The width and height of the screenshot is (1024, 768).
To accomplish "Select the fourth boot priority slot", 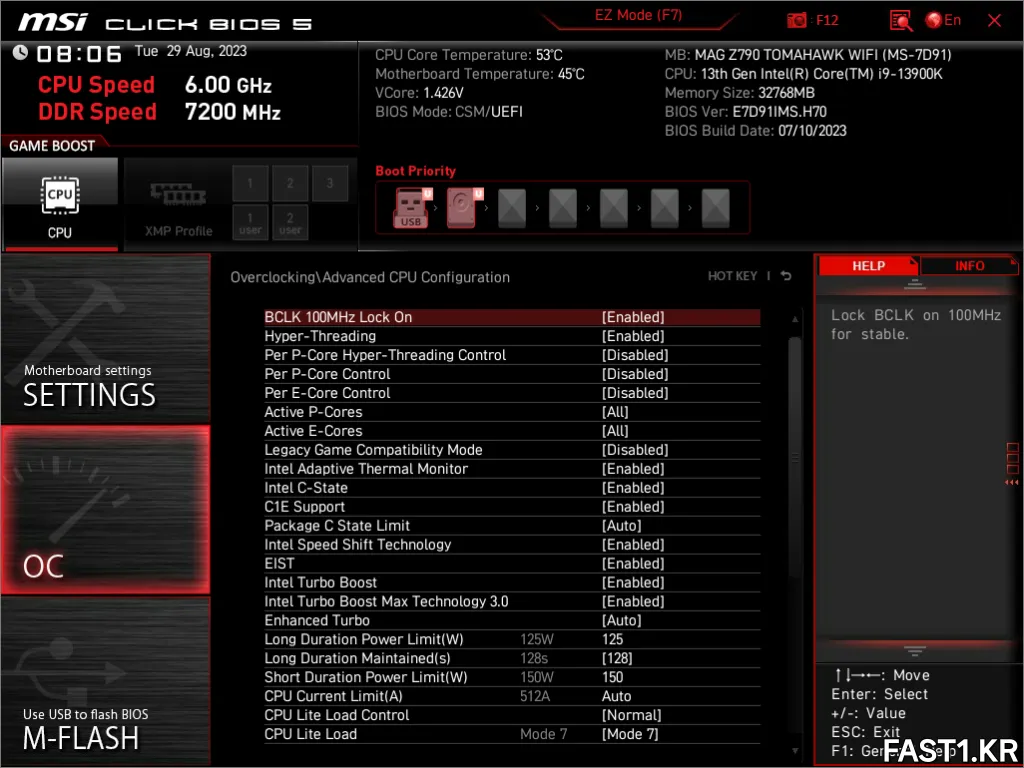I will pyautogui.click(x=563, y=208).
